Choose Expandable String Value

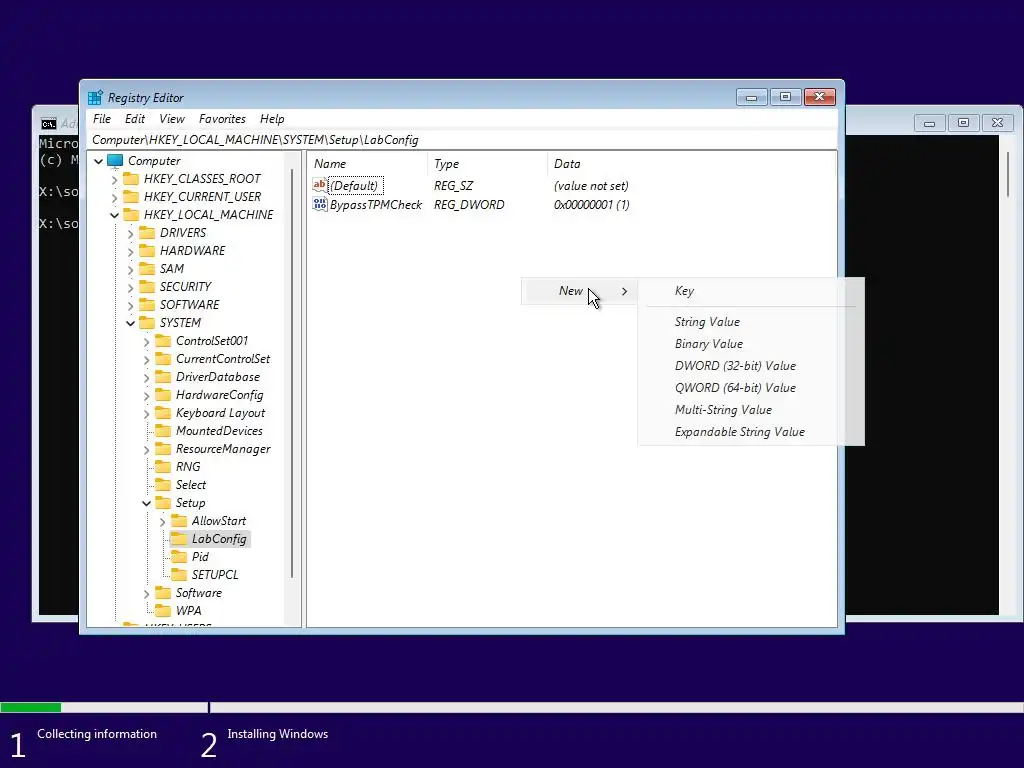tap(750, 432)
